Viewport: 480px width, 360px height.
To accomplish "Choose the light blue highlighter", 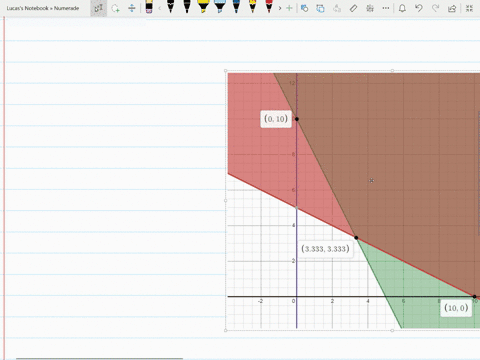I will (220, 7).
